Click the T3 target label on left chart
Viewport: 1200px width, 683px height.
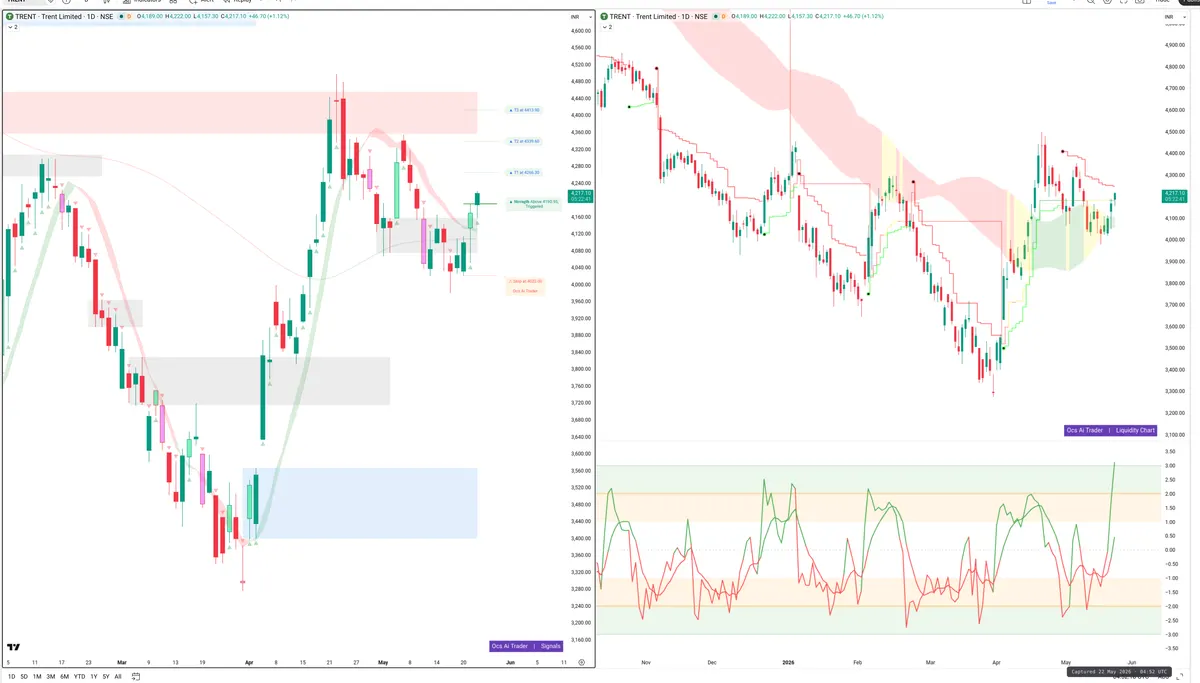point(524,110)
